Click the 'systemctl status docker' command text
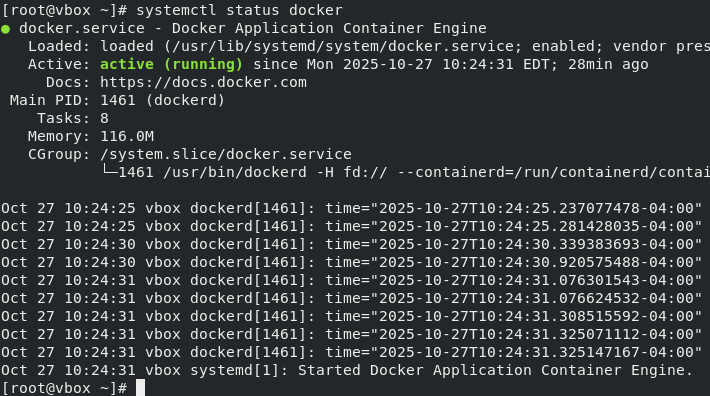Screen dimensions: 710x396 click(x=239, y=10)
